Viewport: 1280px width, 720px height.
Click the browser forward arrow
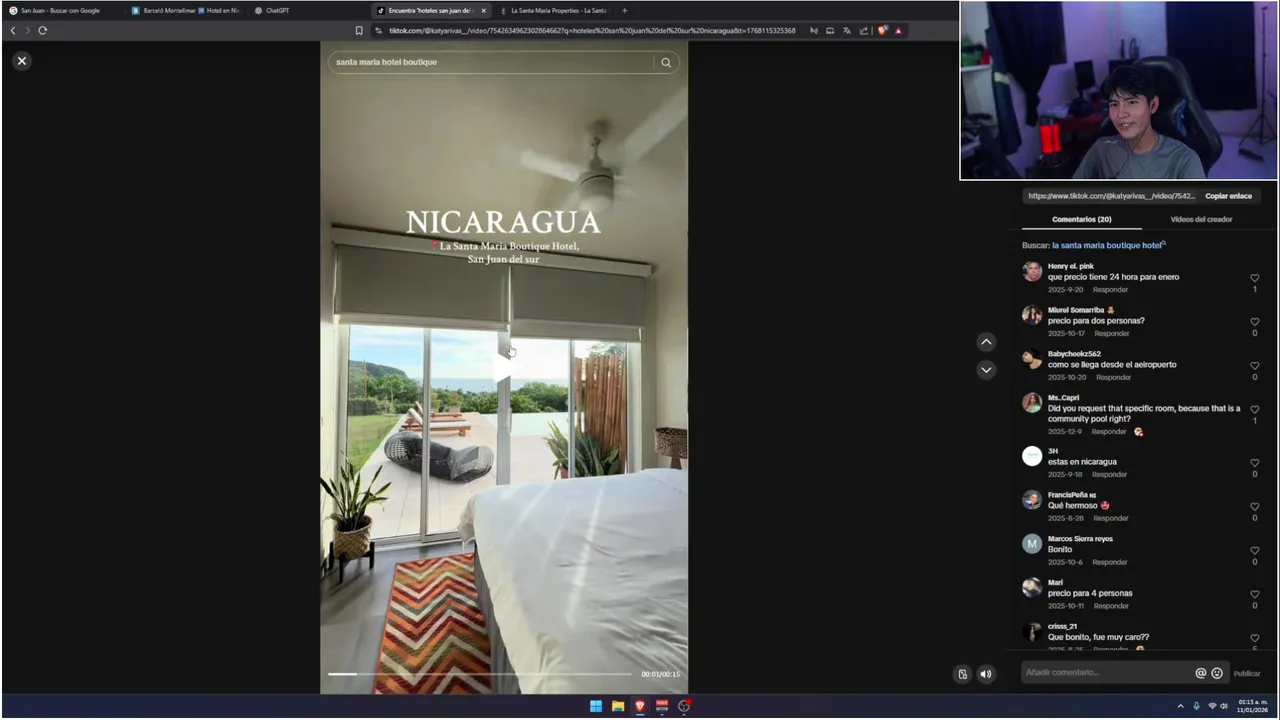27,30
